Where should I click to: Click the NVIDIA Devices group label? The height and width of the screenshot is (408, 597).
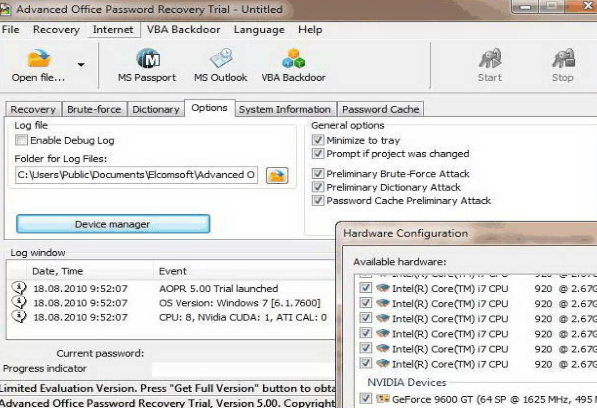pyautogui.click(x=407, y=382)
